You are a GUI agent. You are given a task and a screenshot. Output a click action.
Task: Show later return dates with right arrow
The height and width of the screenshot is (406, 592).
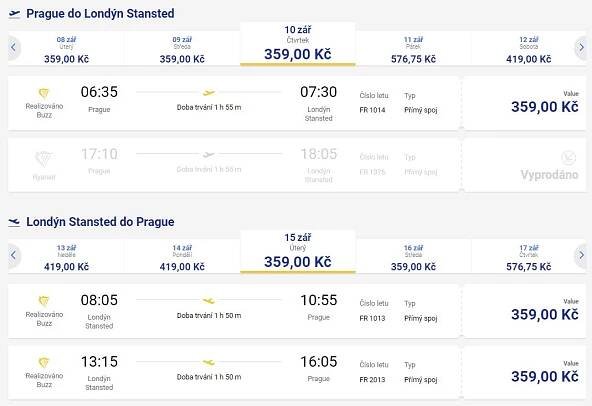click(581, 255)
